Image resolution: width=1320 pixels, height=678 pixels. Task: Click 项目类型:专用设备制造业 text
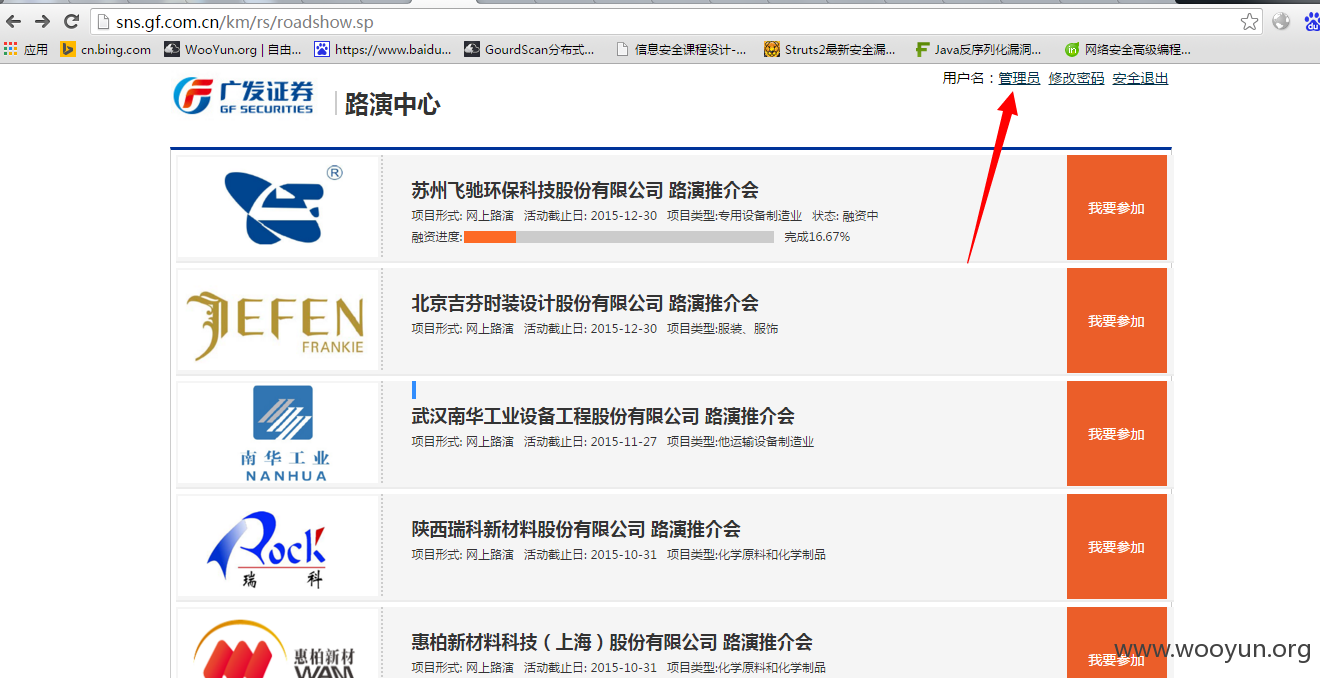pos(734,216)
